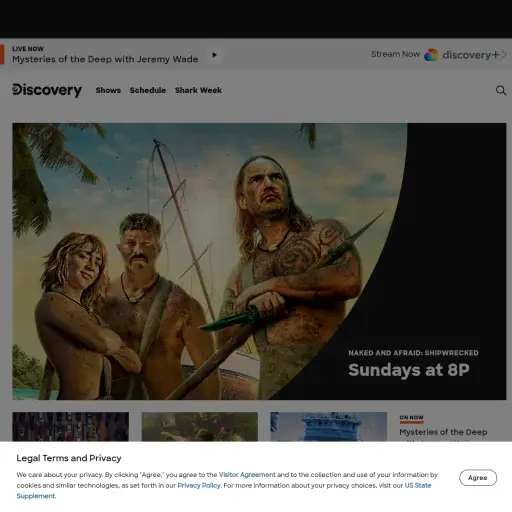Open the Schedule menu item
Screen dimensions: 512x512
pos(148,90)
